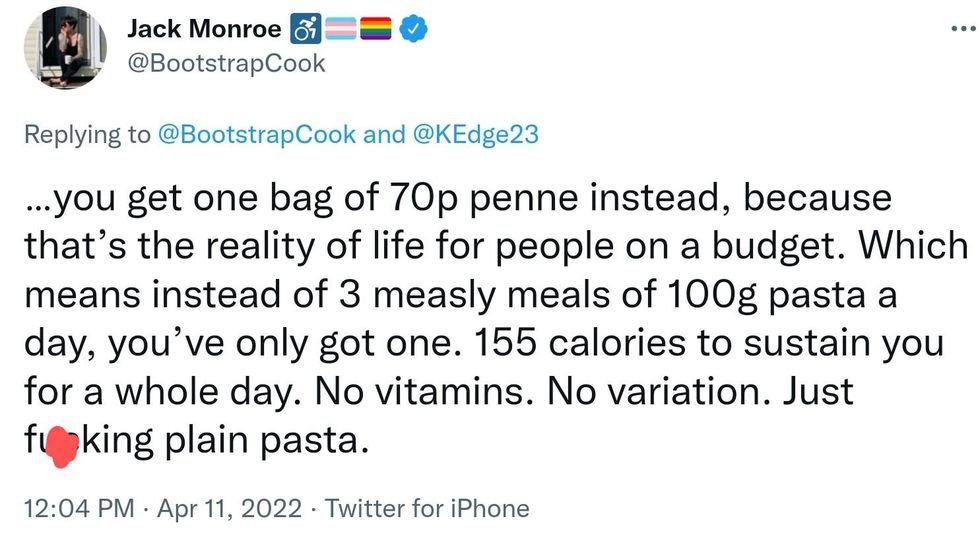Click the @BootstrapCook handle under the name

[x=225, y=63]
